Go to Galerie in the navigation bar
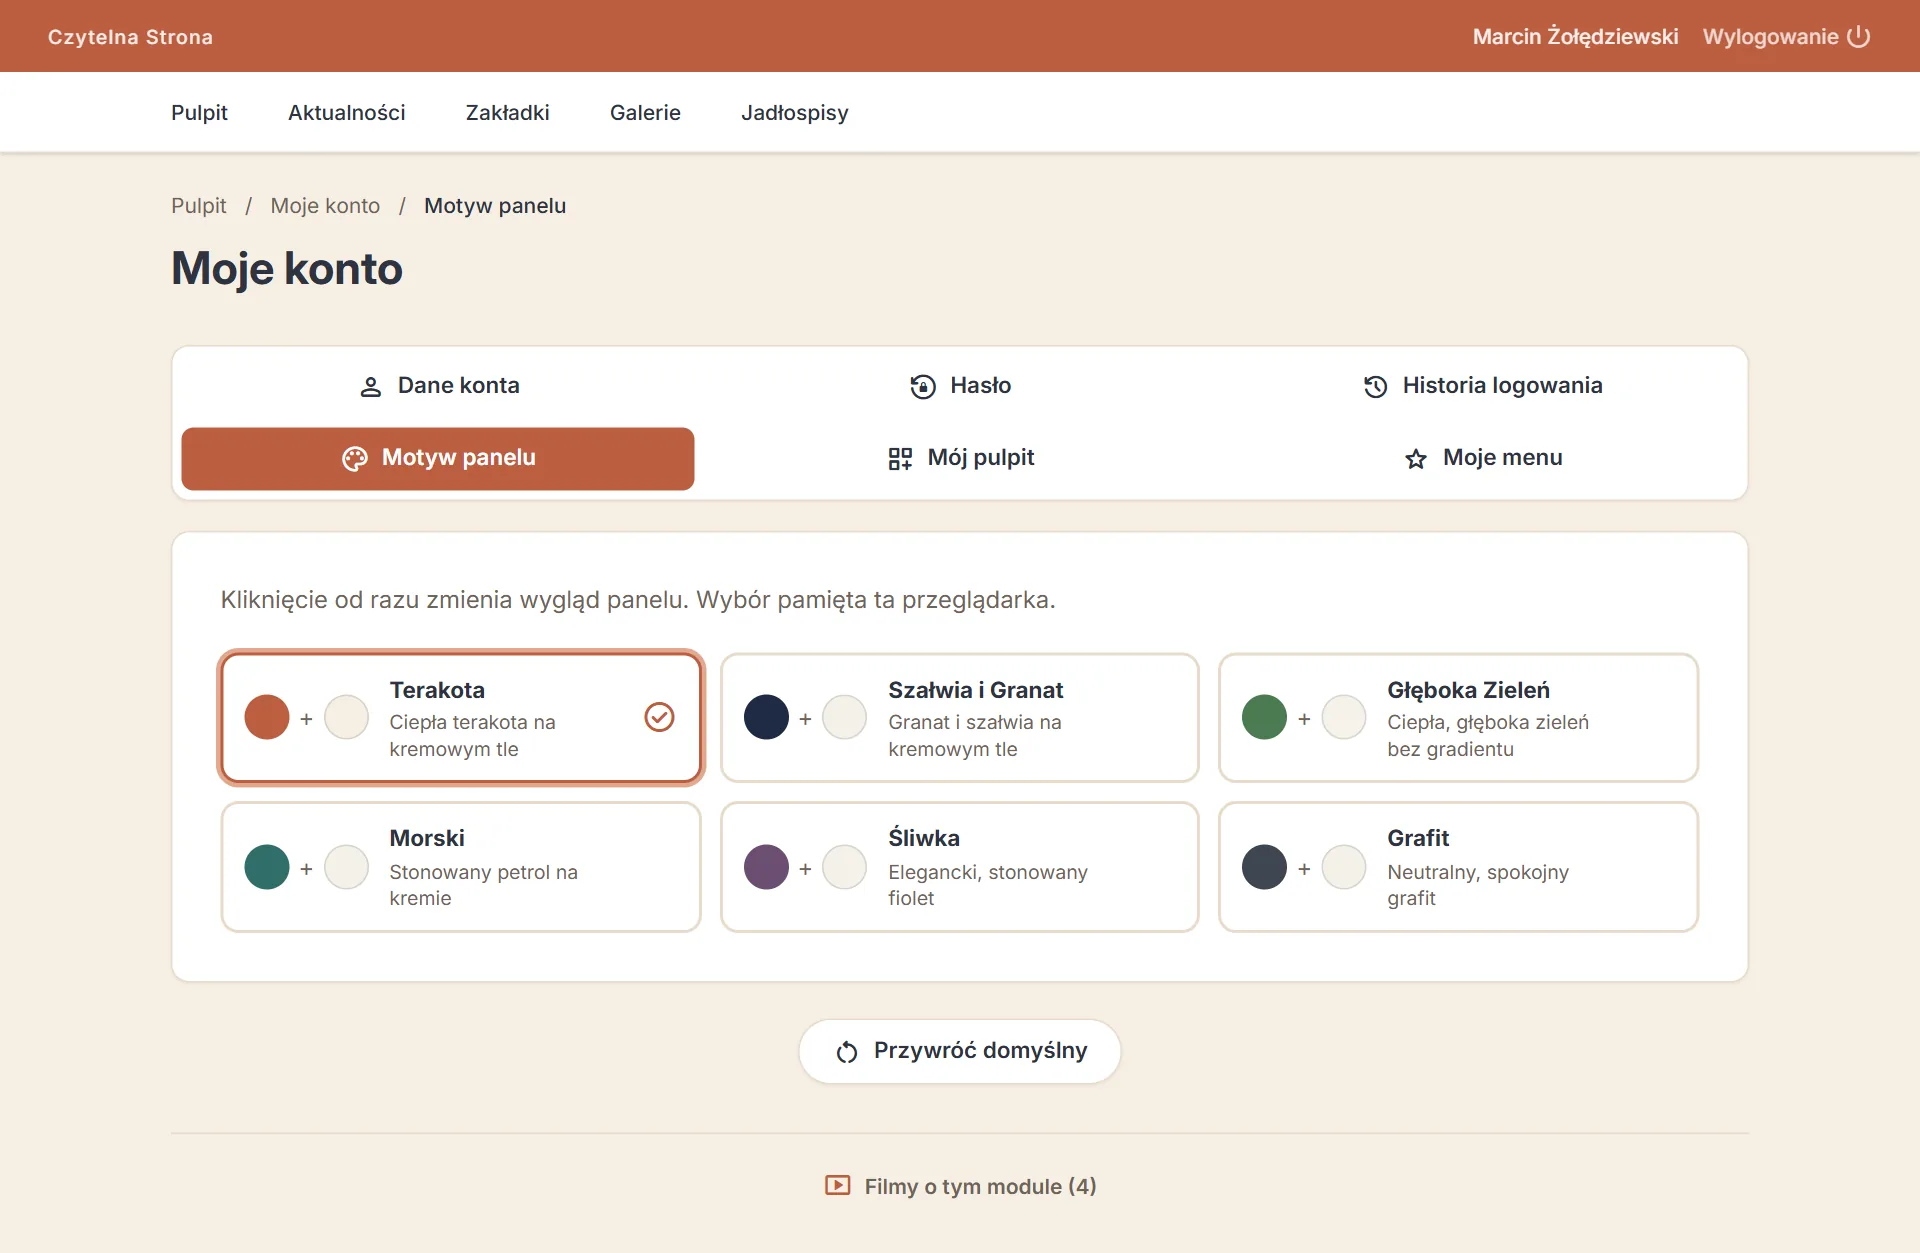 point(645,113)
